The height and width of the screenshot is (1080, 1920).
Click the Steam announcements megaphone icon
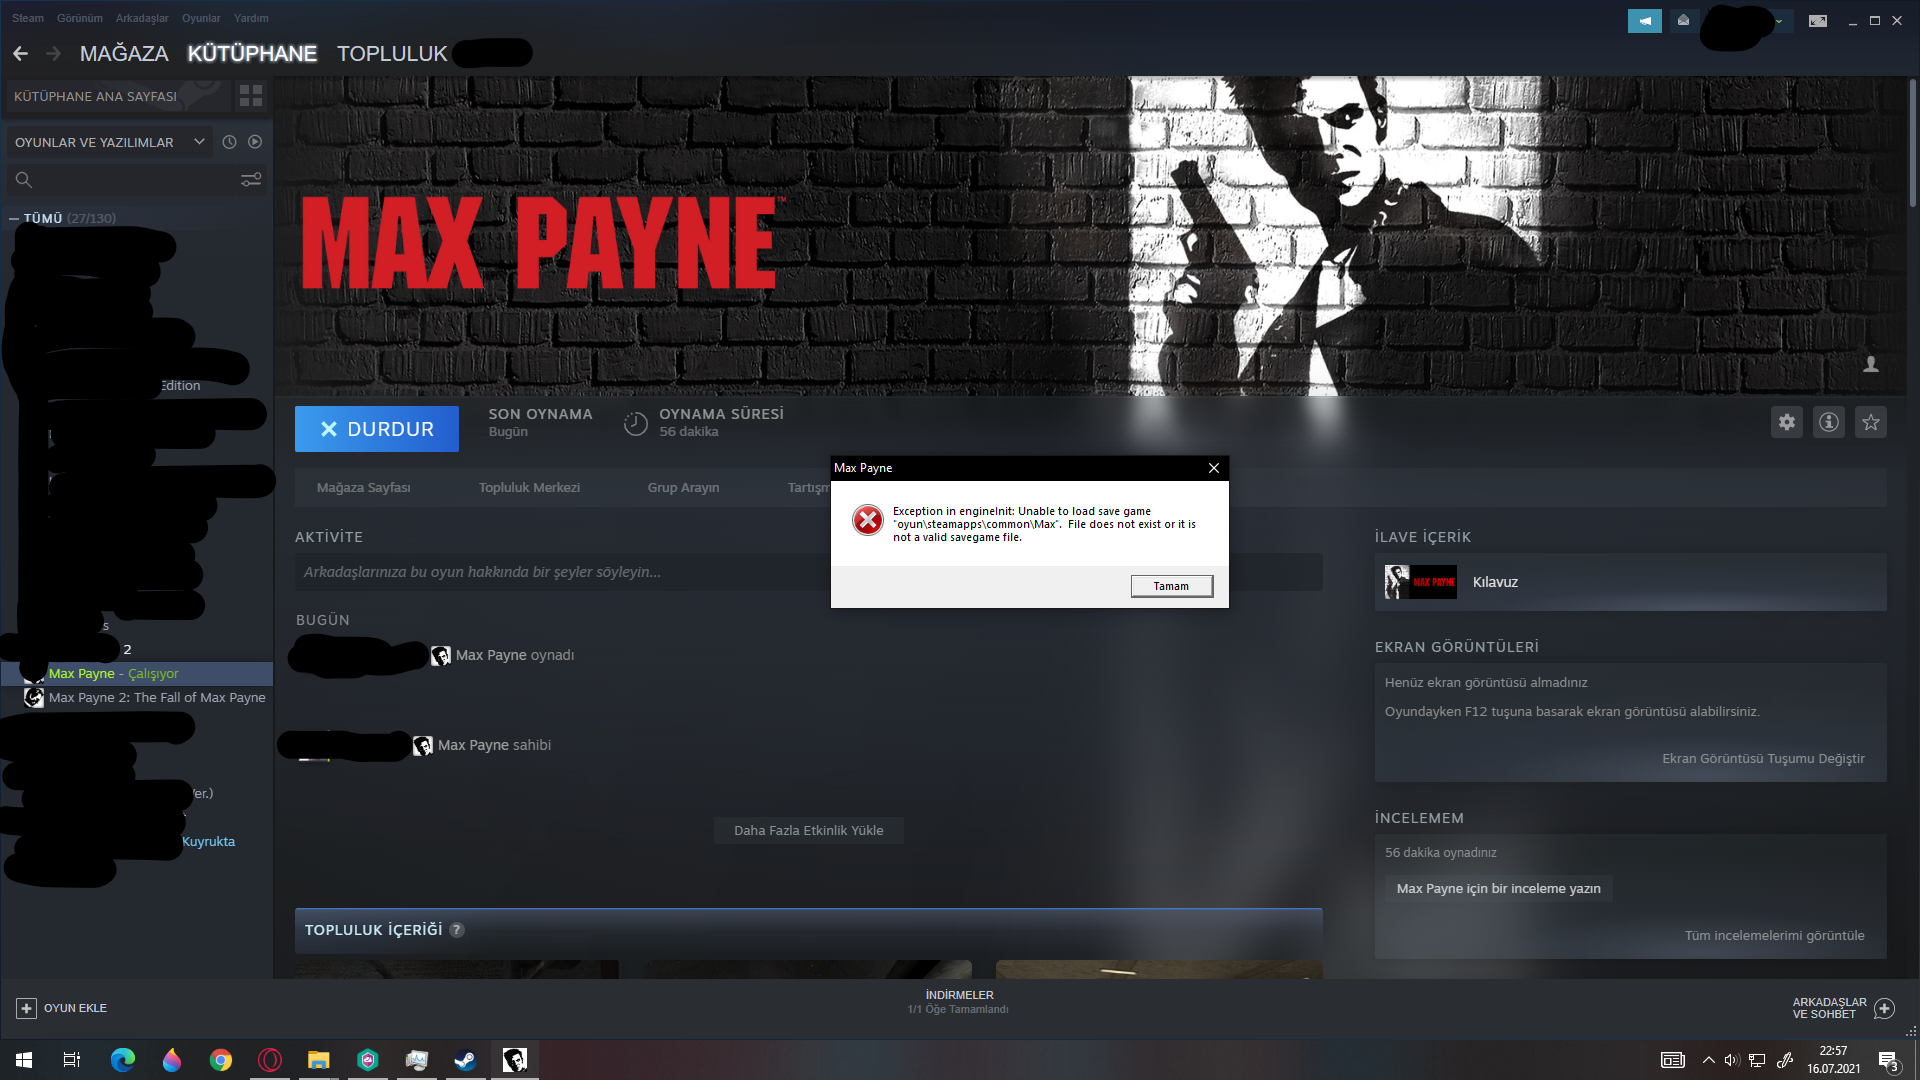pyautogui.click(x=1644, y=20)
